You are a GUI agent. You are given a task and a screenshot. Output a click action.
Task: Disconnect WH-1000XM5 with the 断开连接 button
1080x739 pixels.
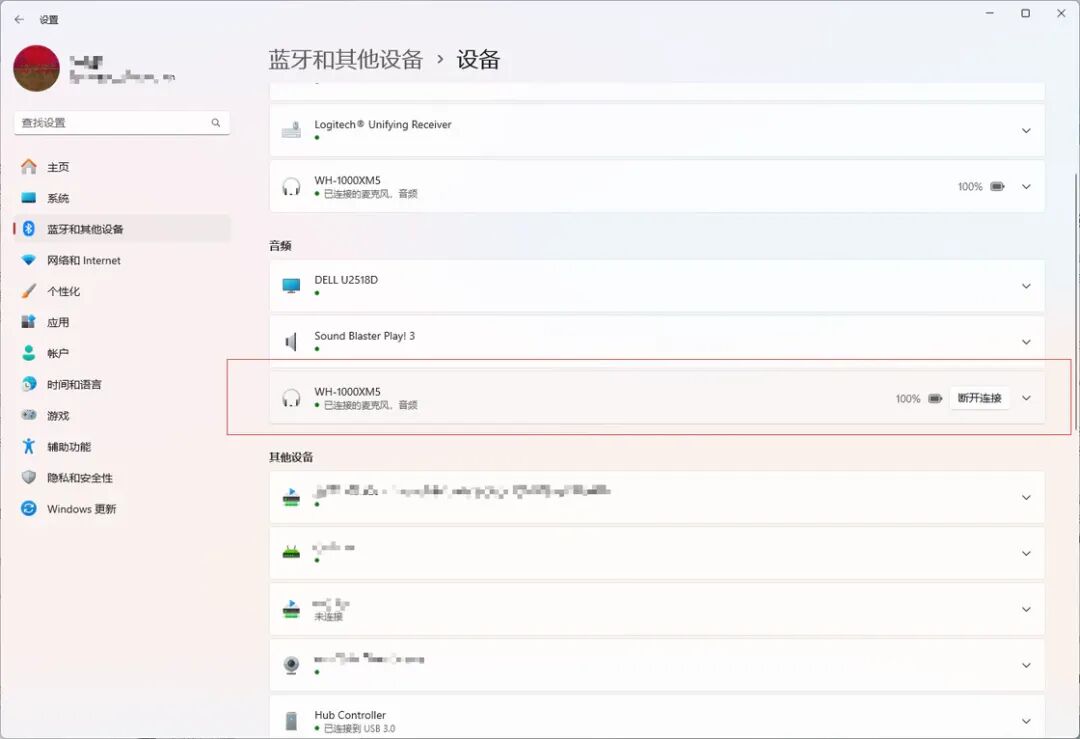(979, 398)
